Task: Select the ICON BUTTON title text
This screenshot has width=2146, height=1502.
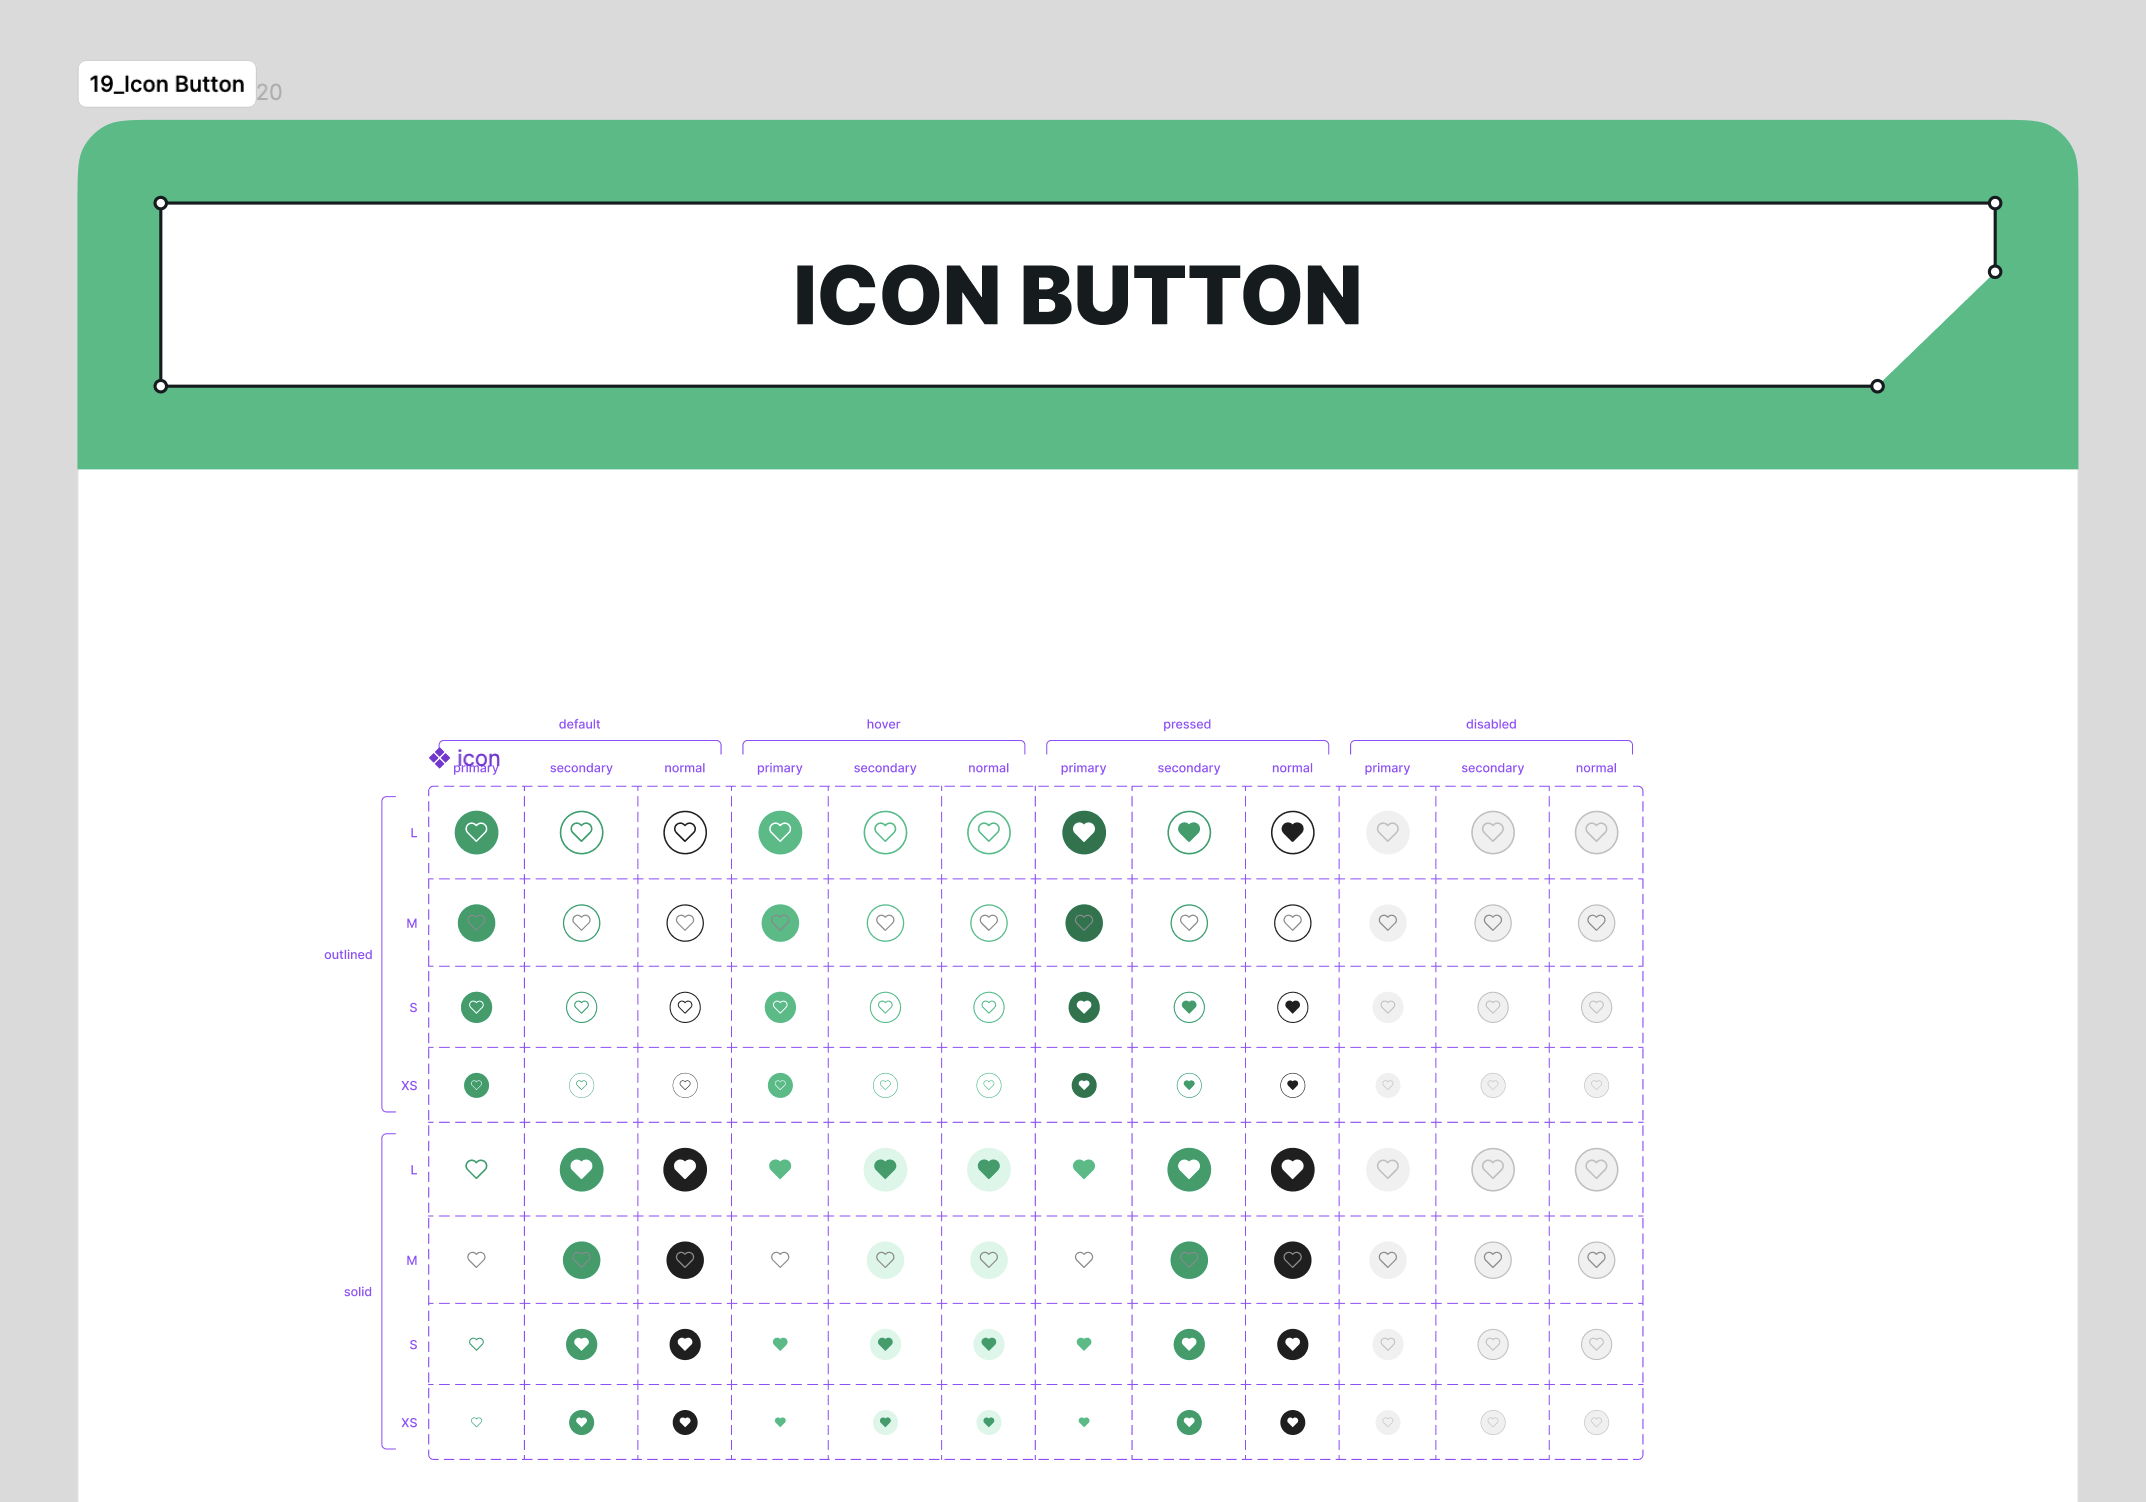Action: pyautogui.click(x=1077, y=295)
